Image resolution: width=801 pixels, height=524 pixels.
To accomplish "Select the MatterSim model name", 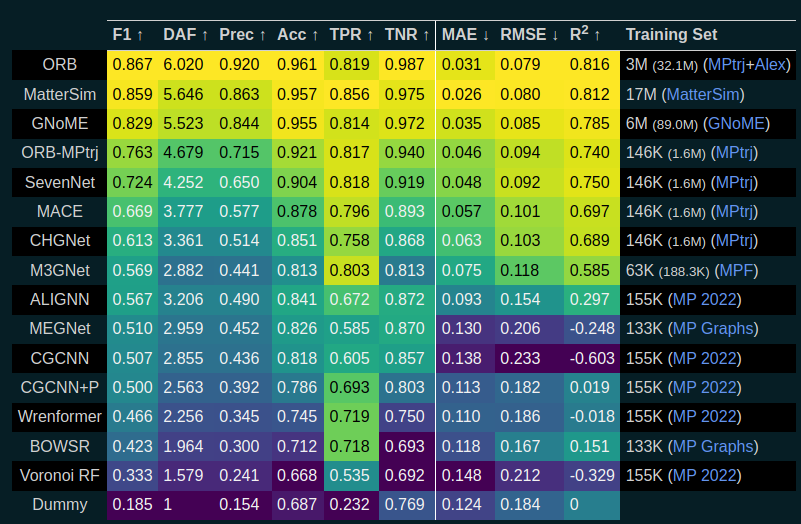I will tap(60, 94).
